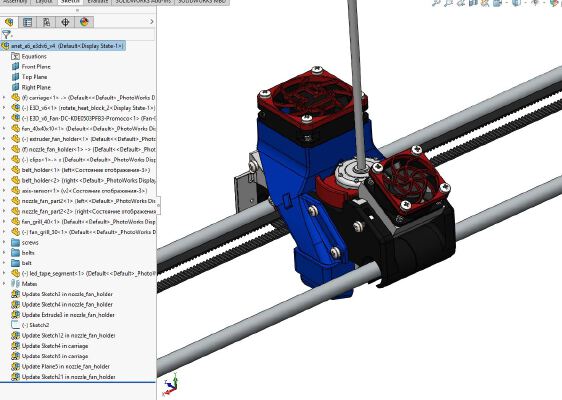
Task: Click the belt_holder<1> left part icon
Action: (15, 170)
